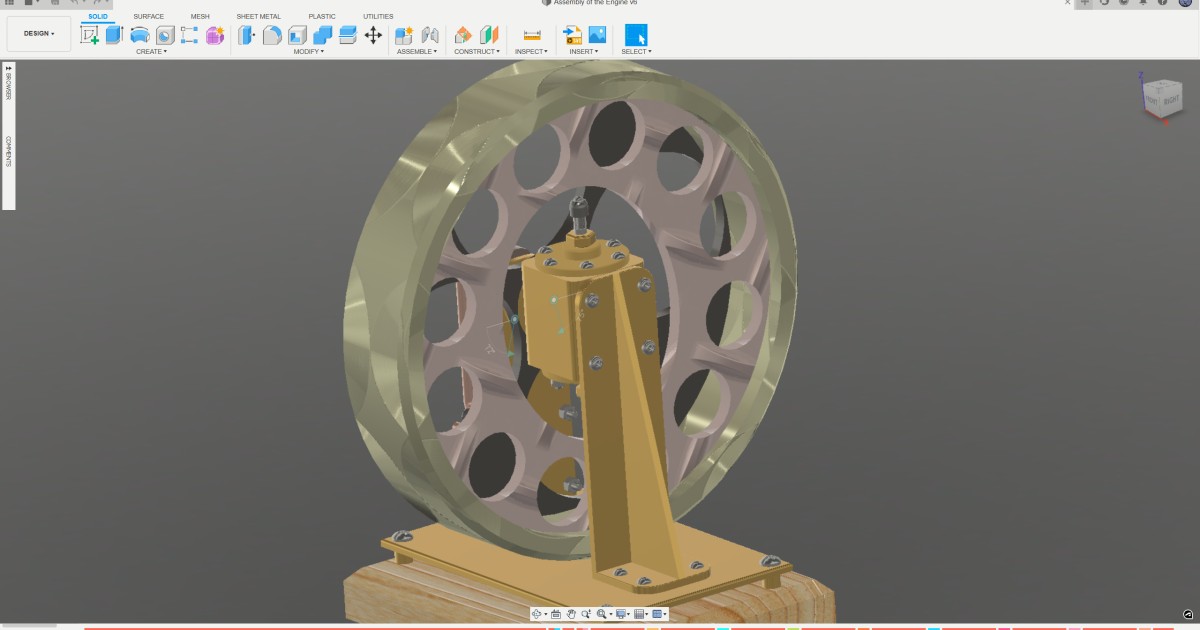Switch to the SHEET METAL tab

click(x=258, y=15)
